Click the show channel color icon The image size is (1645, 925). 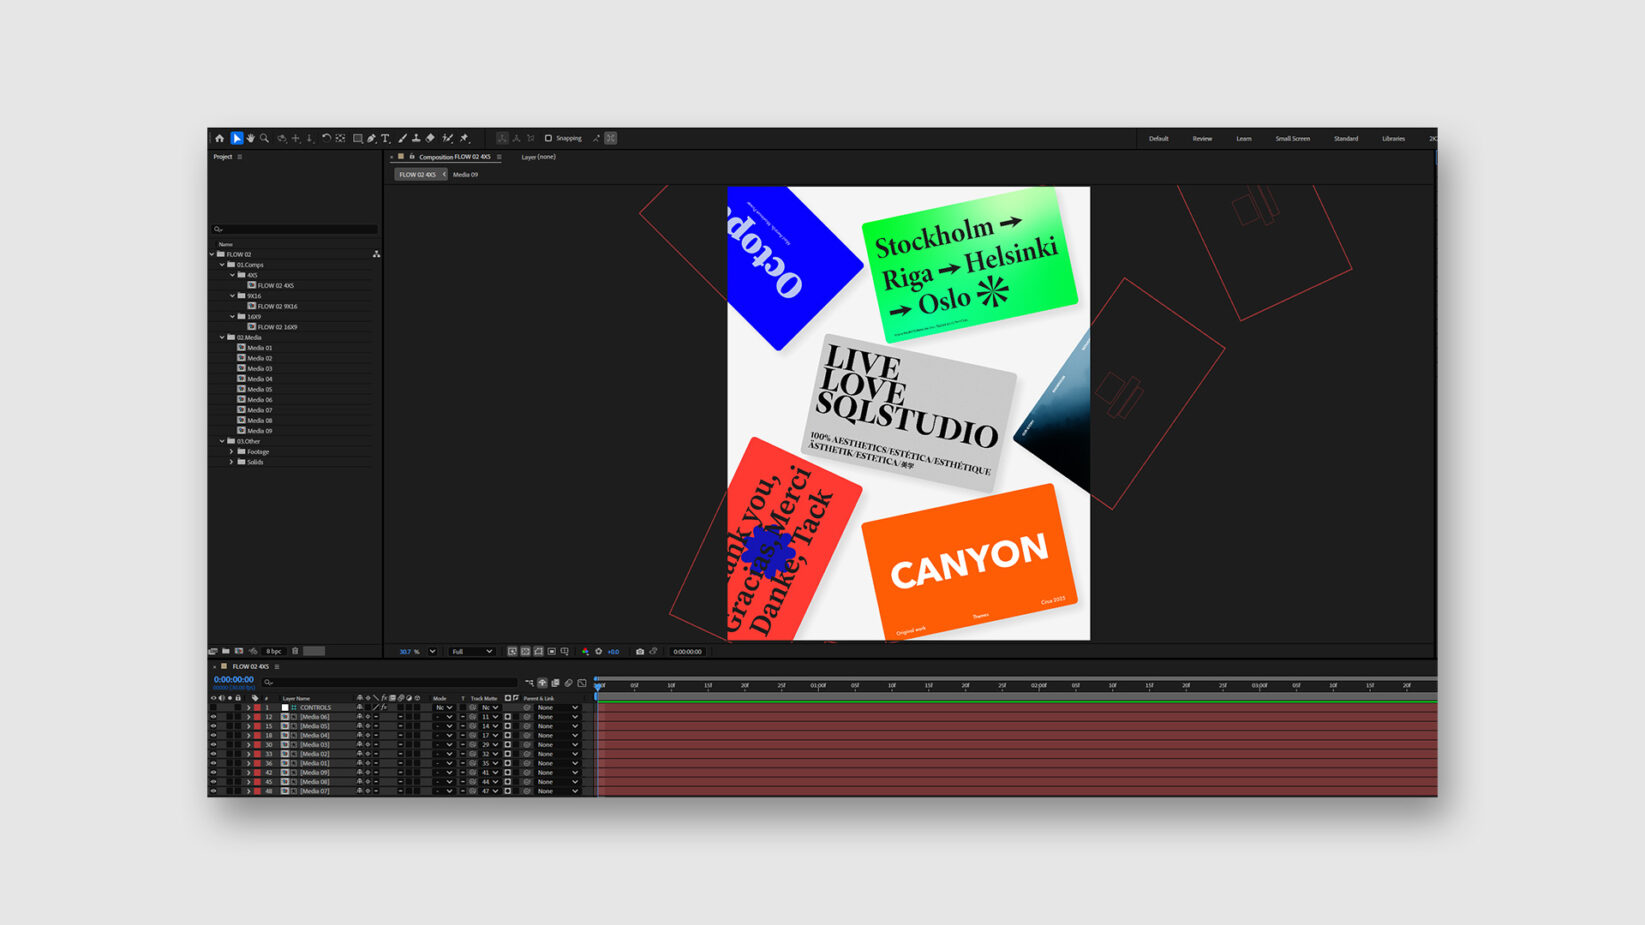585,651
